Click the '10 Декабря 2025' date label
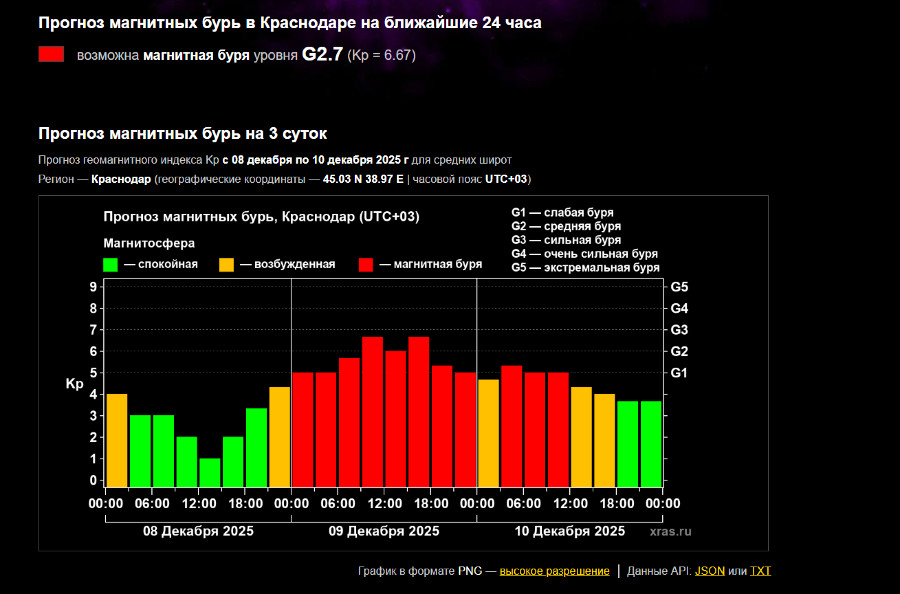The height and width of the screenshot is (594, 900). (570, 531)
